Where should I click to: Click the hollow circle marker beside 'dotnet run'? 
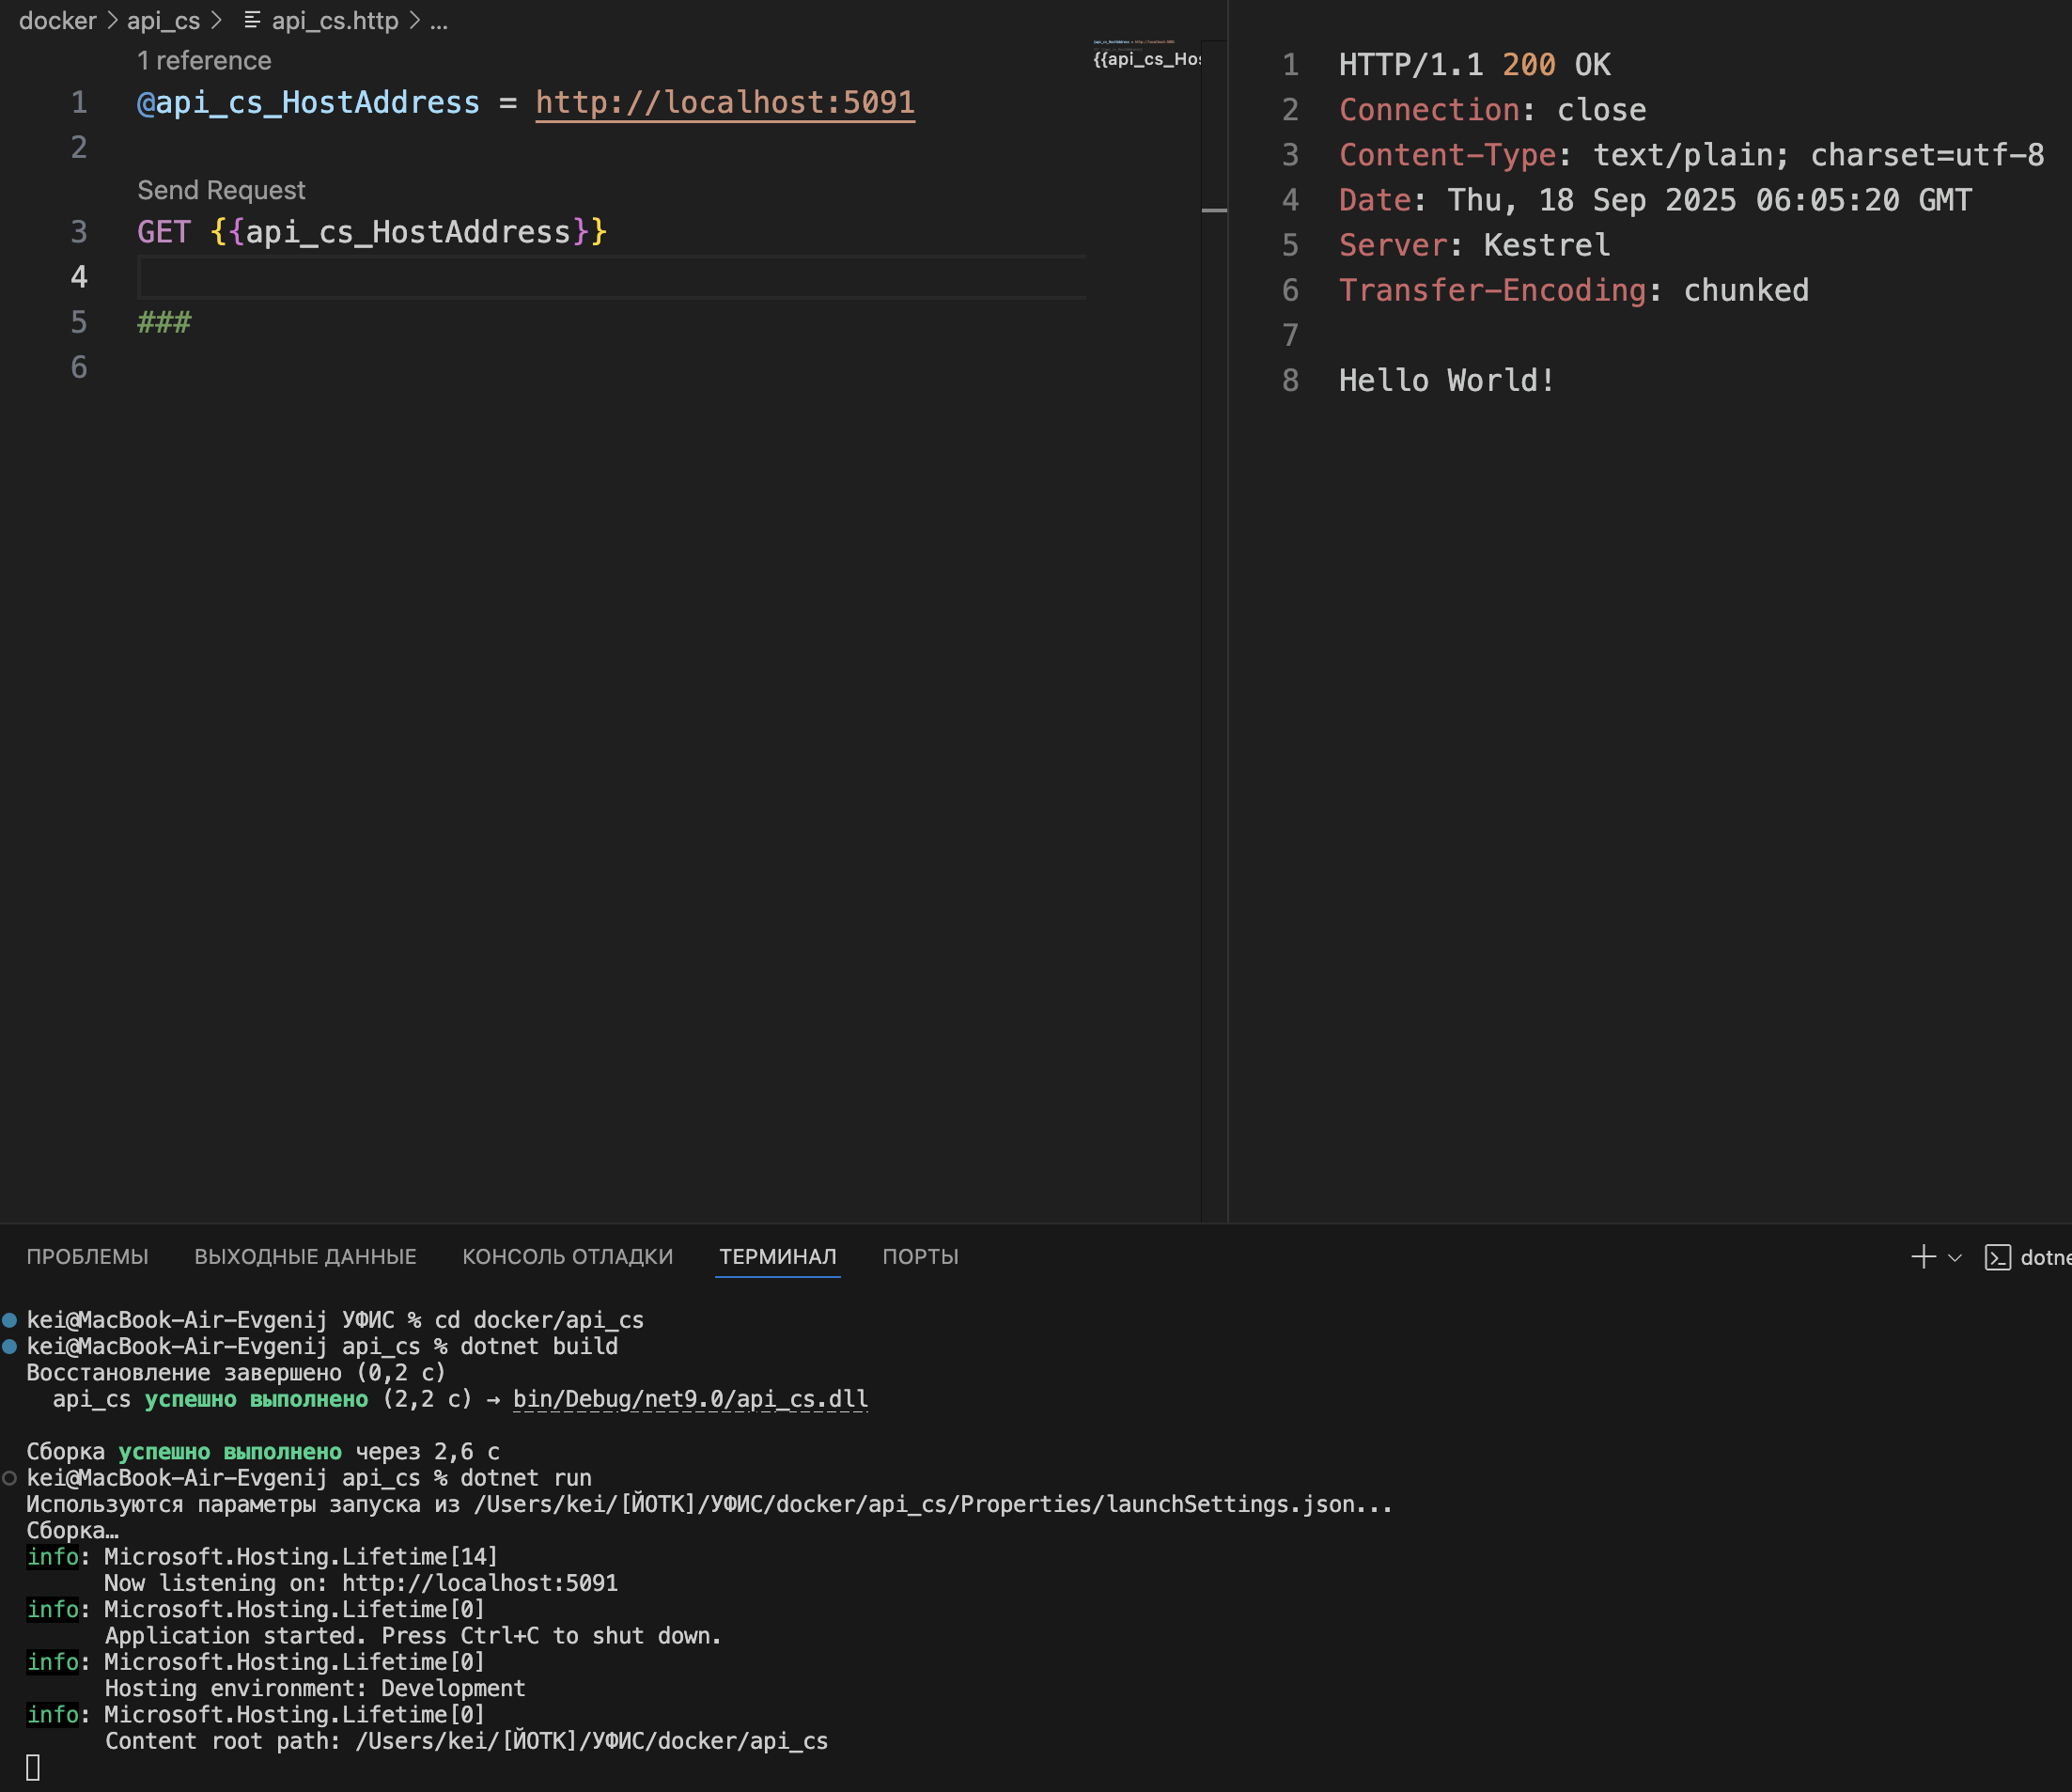pos(10,1478)
